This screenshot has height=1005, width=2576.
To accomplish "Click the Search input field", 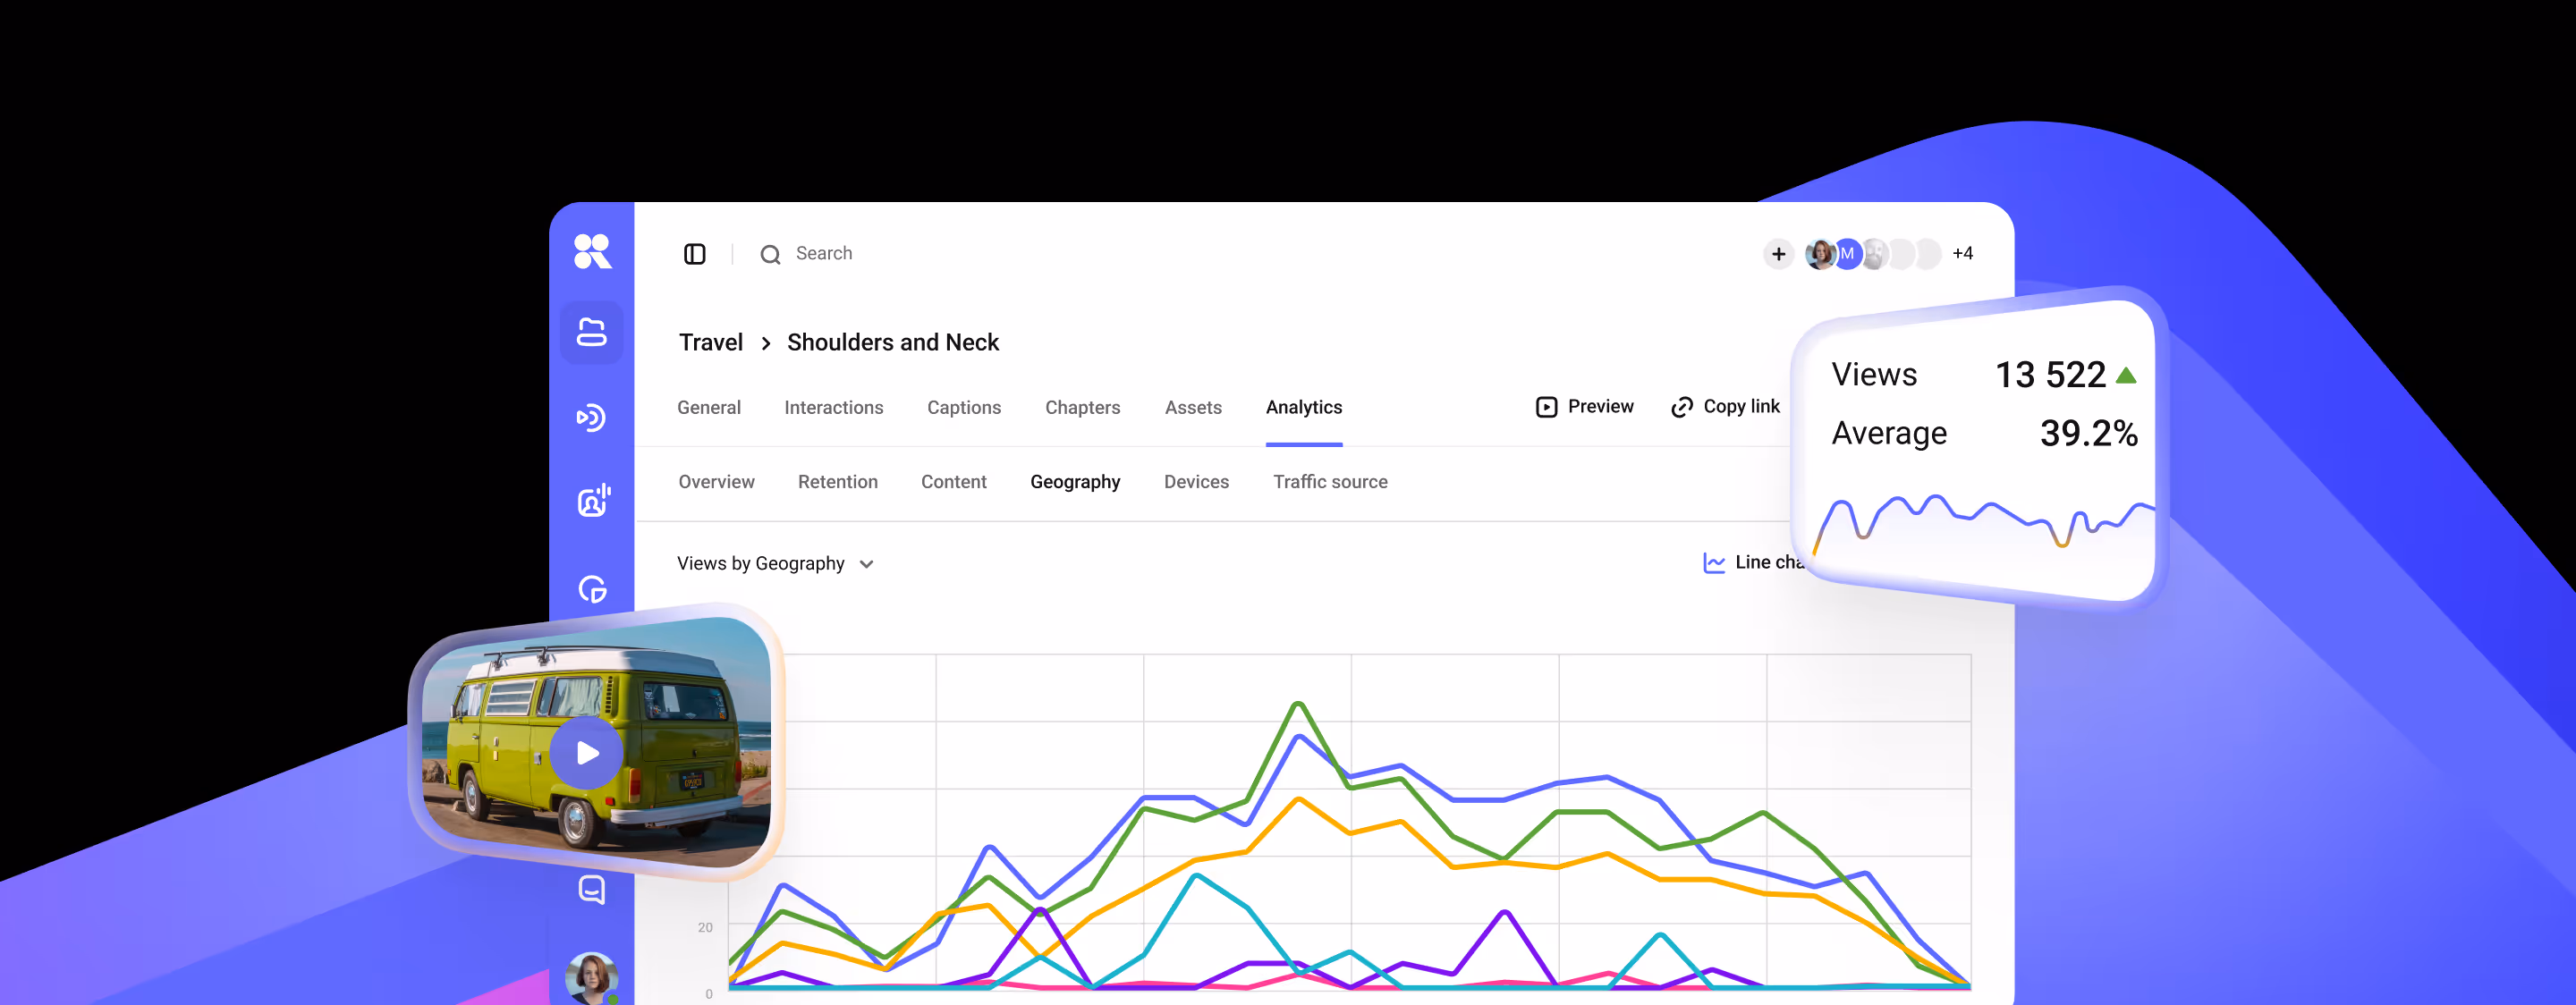I will (824, 254).
